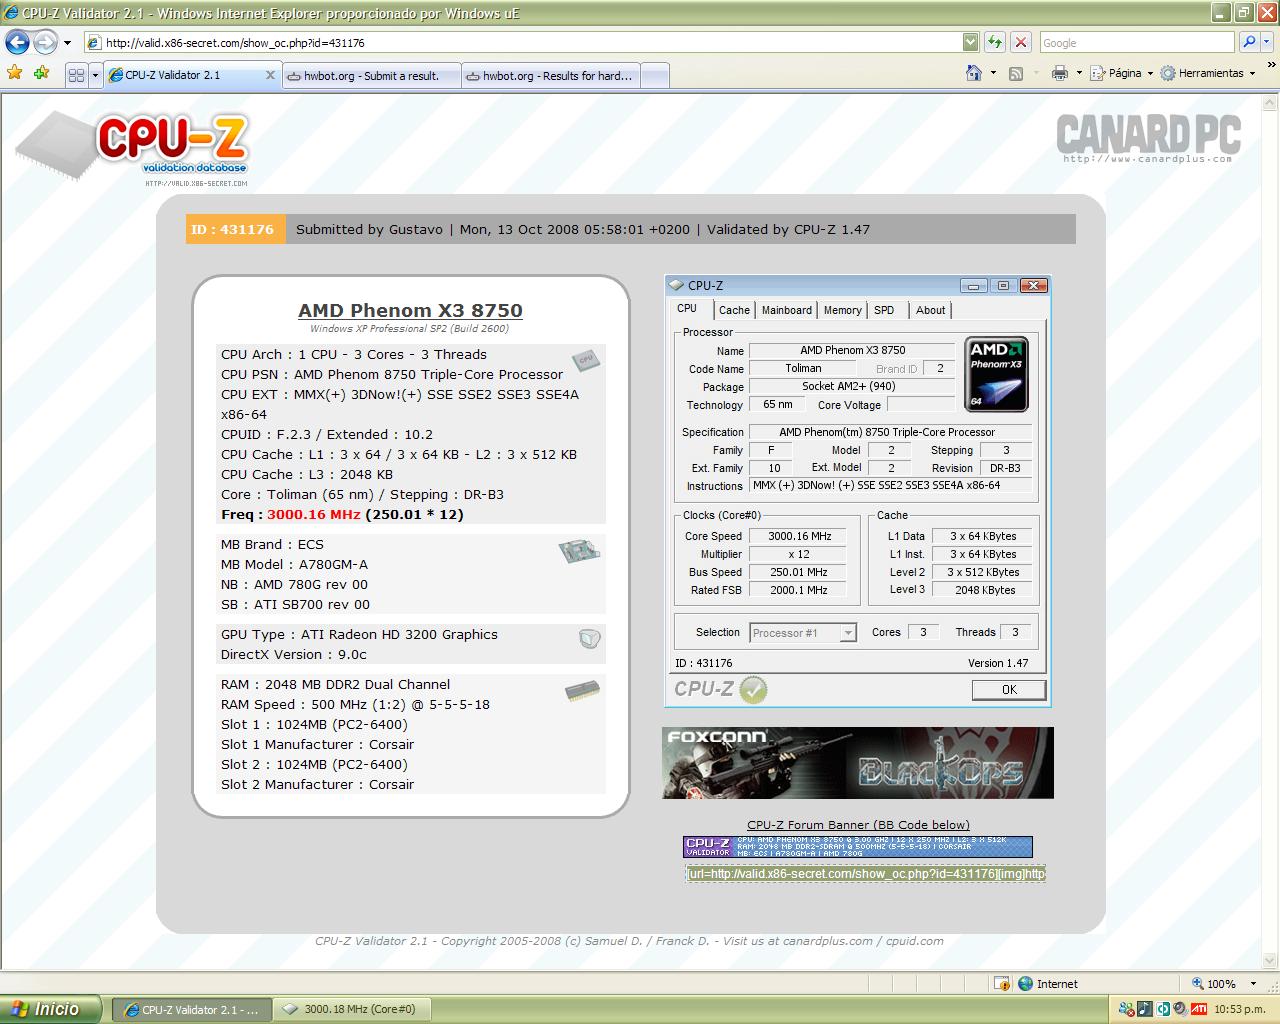Click the address bar URL field
This screenshot has width=1280, height=1024.
522,42
